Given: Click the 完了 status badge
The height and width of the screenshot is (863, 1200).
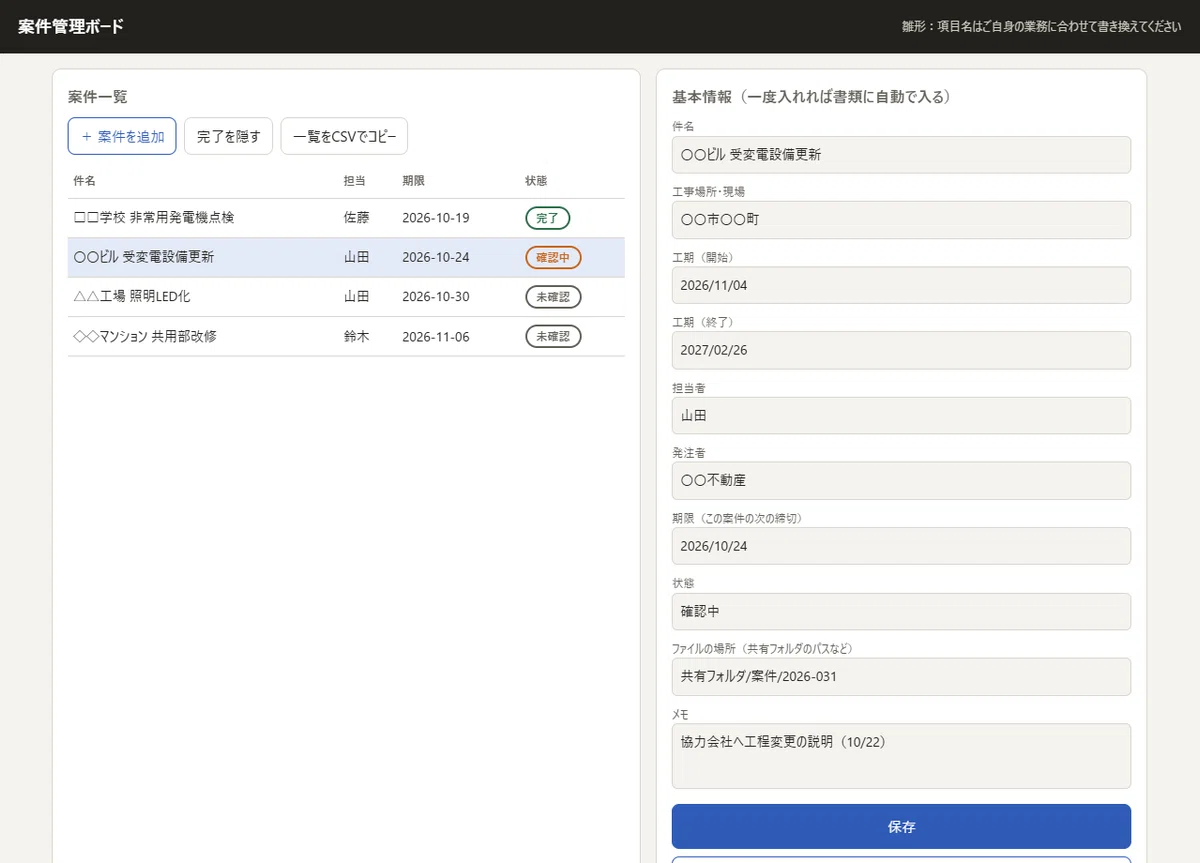Looking at the screenshot, I should pyautogui.click(x=548, y=218).
